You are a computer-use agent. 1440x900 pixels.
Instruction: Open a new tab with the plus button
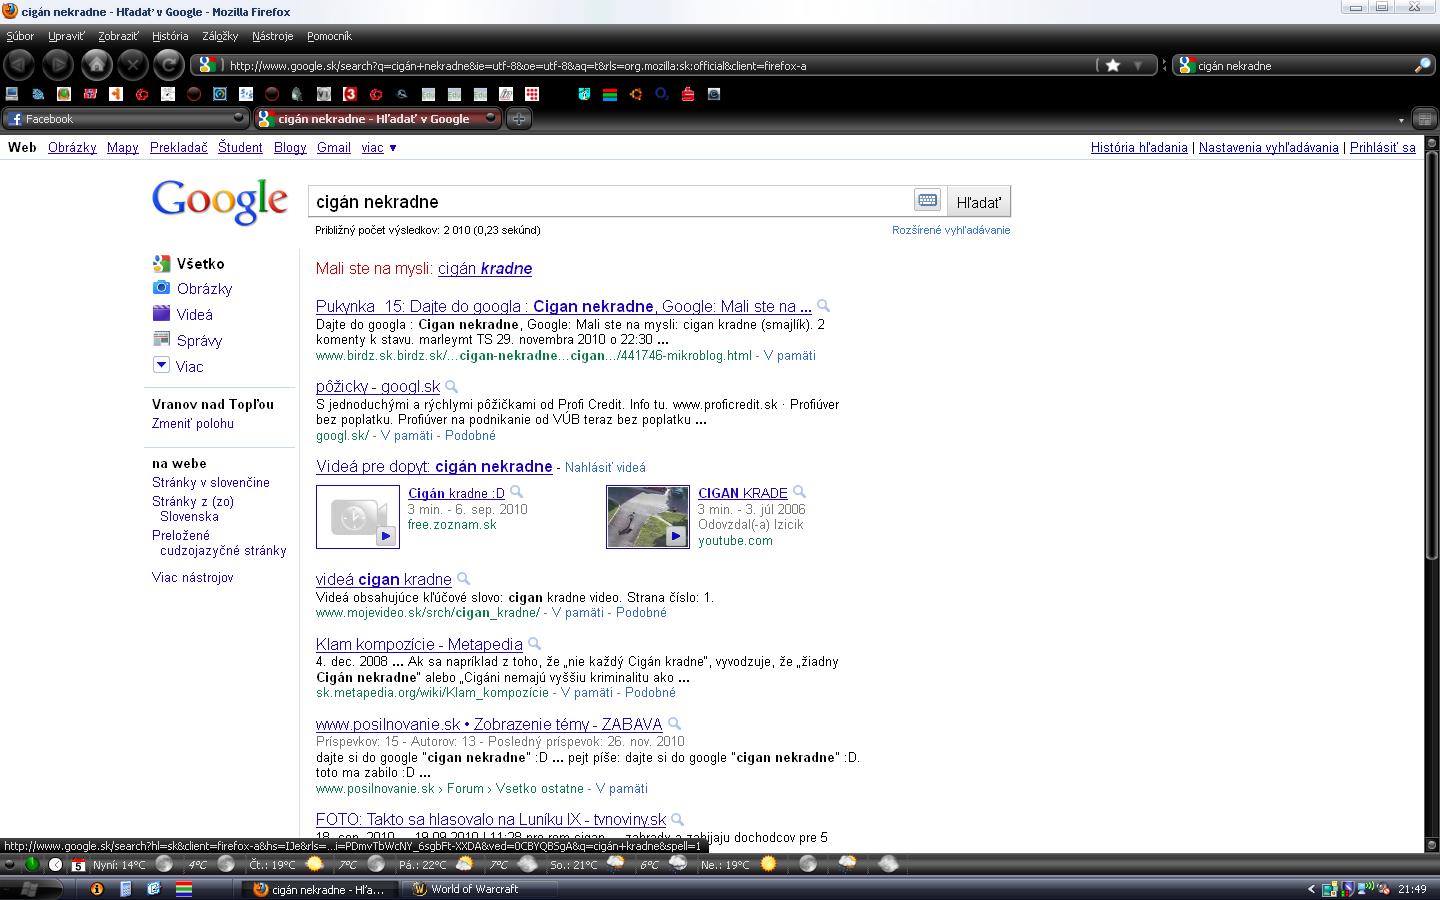[518, 119]
